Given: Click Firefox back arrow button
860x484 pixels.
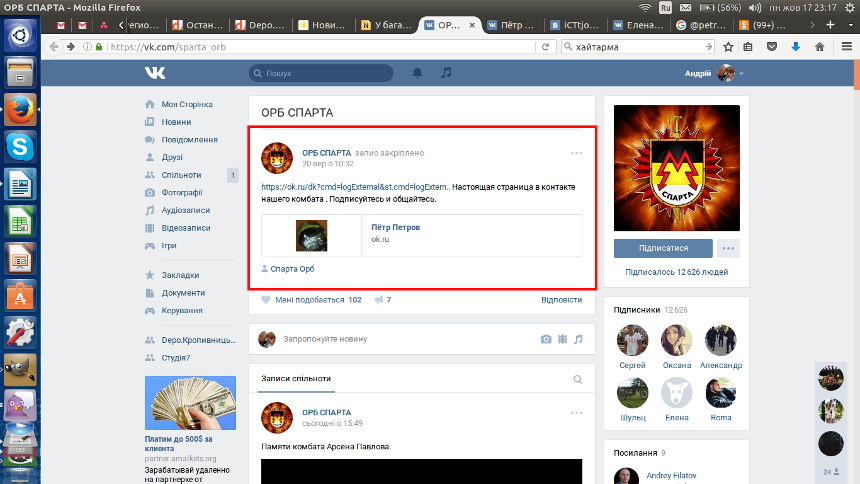Looking at the screenshot, I should click(53, 47).
